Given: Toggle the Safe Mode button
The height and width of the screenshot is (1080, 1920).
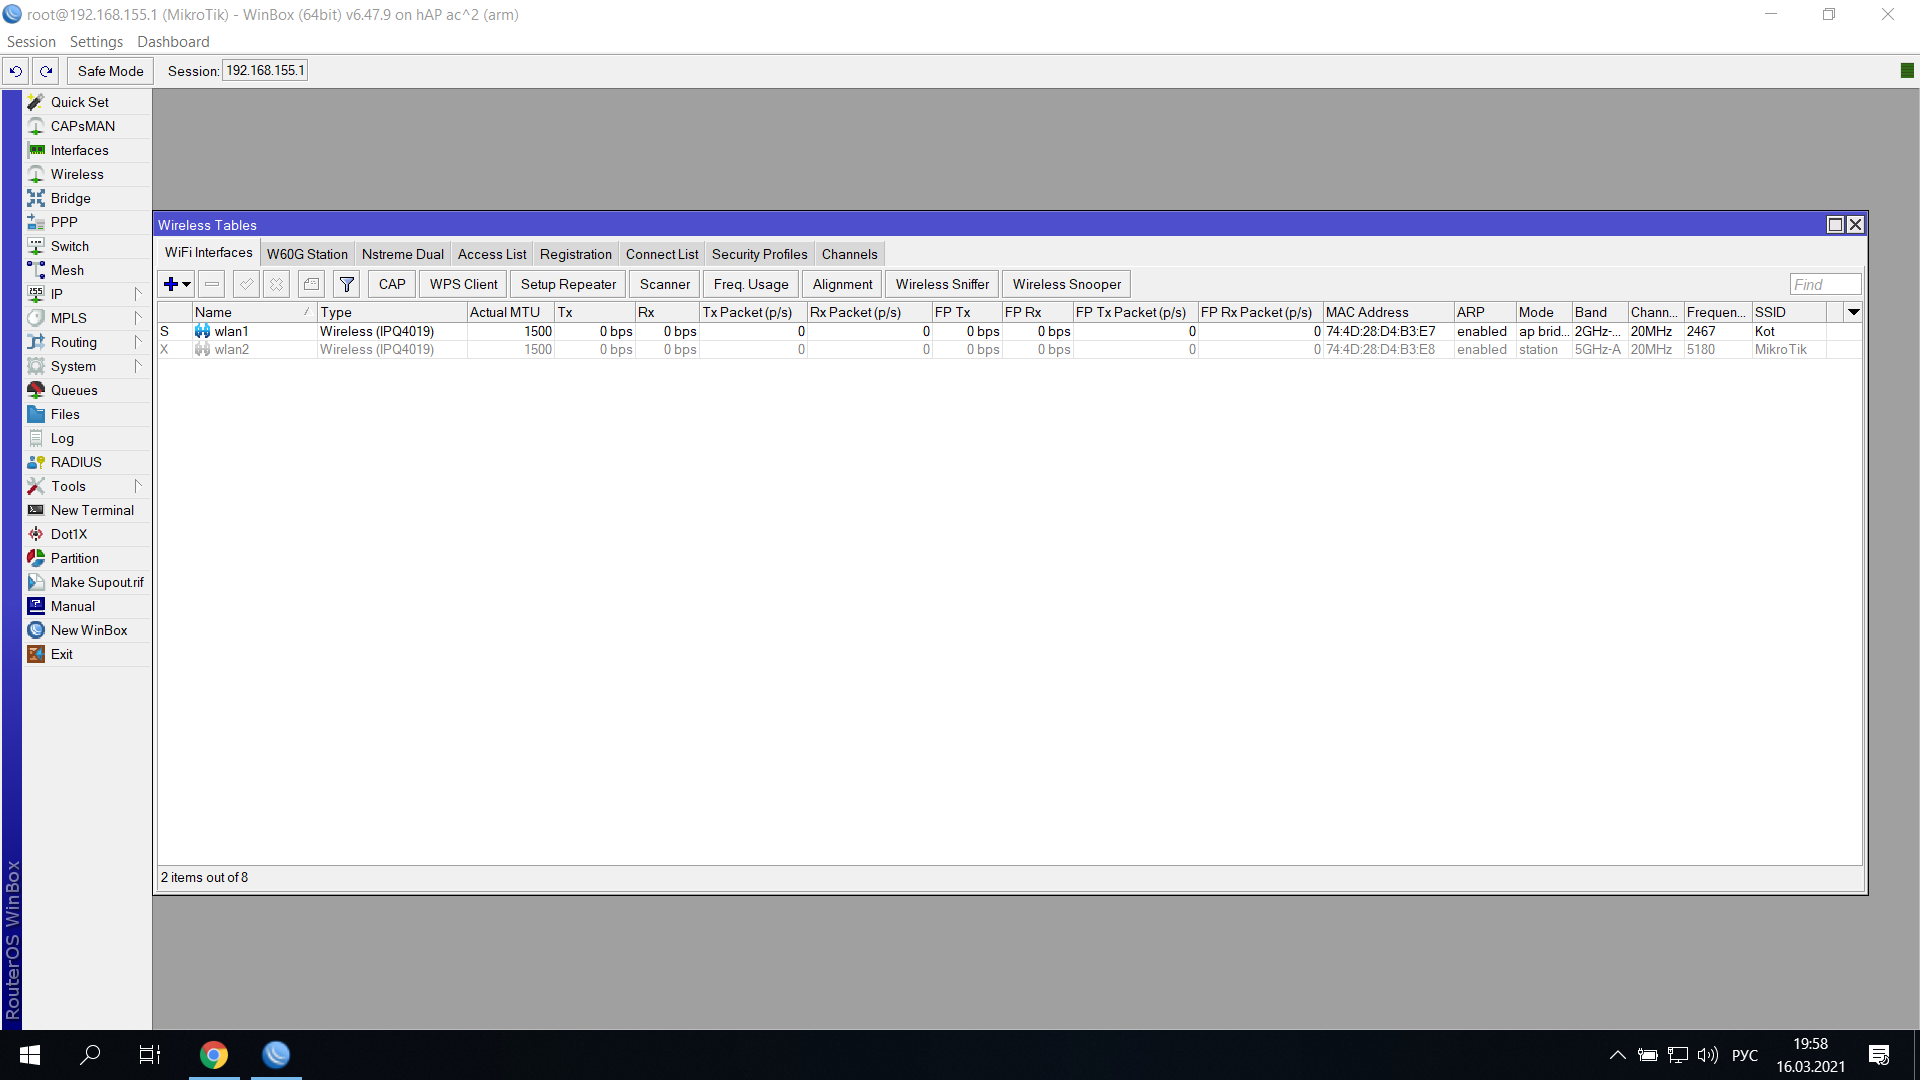Looking at the screenshot, I should point(110,71).
